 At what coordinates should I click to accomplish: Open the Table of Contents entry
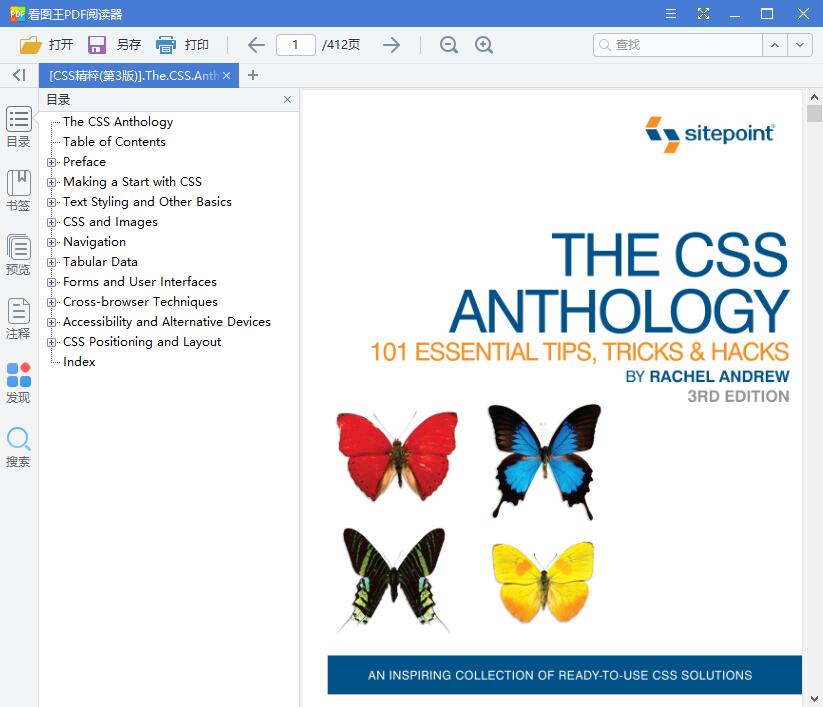pos(113,141)
